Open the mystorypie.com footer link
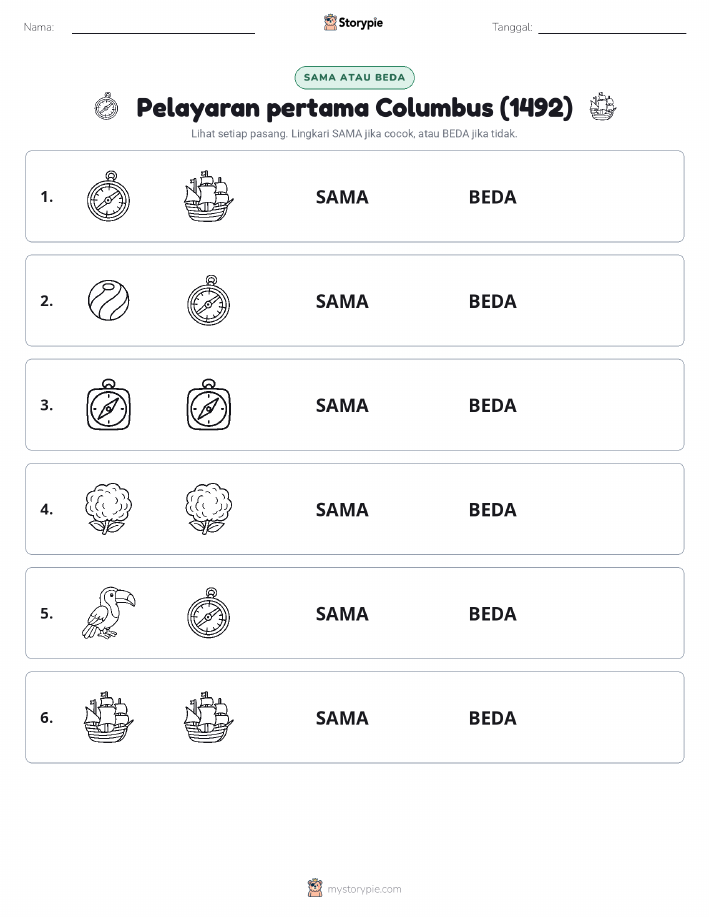 [364, 889]
